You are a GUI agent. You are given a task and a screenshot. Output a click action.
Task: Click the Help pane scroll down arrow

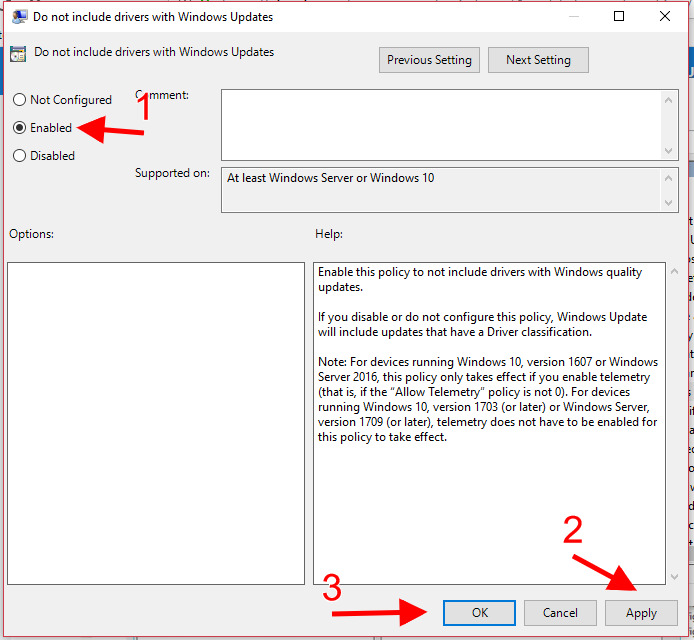[x=674, y=576]
